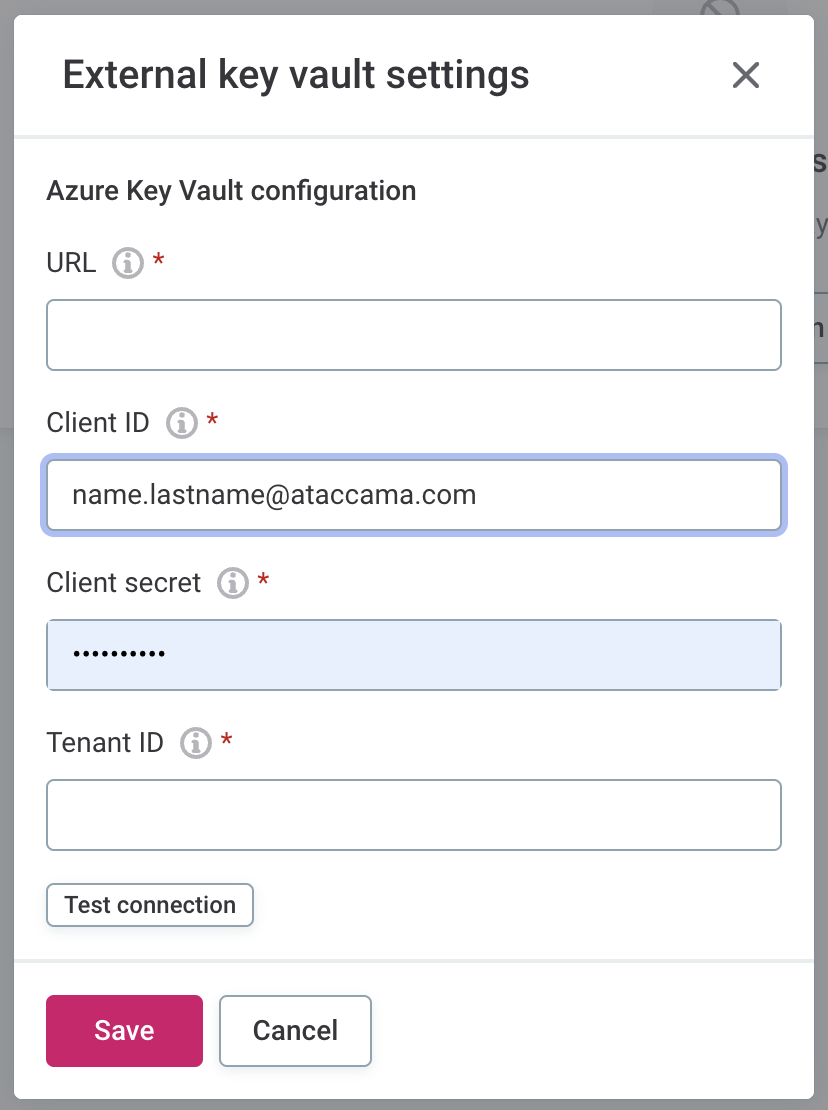The image size is (828, 1110).
Task: Click the Client ID label text
Action: click(x=98, y=423)
